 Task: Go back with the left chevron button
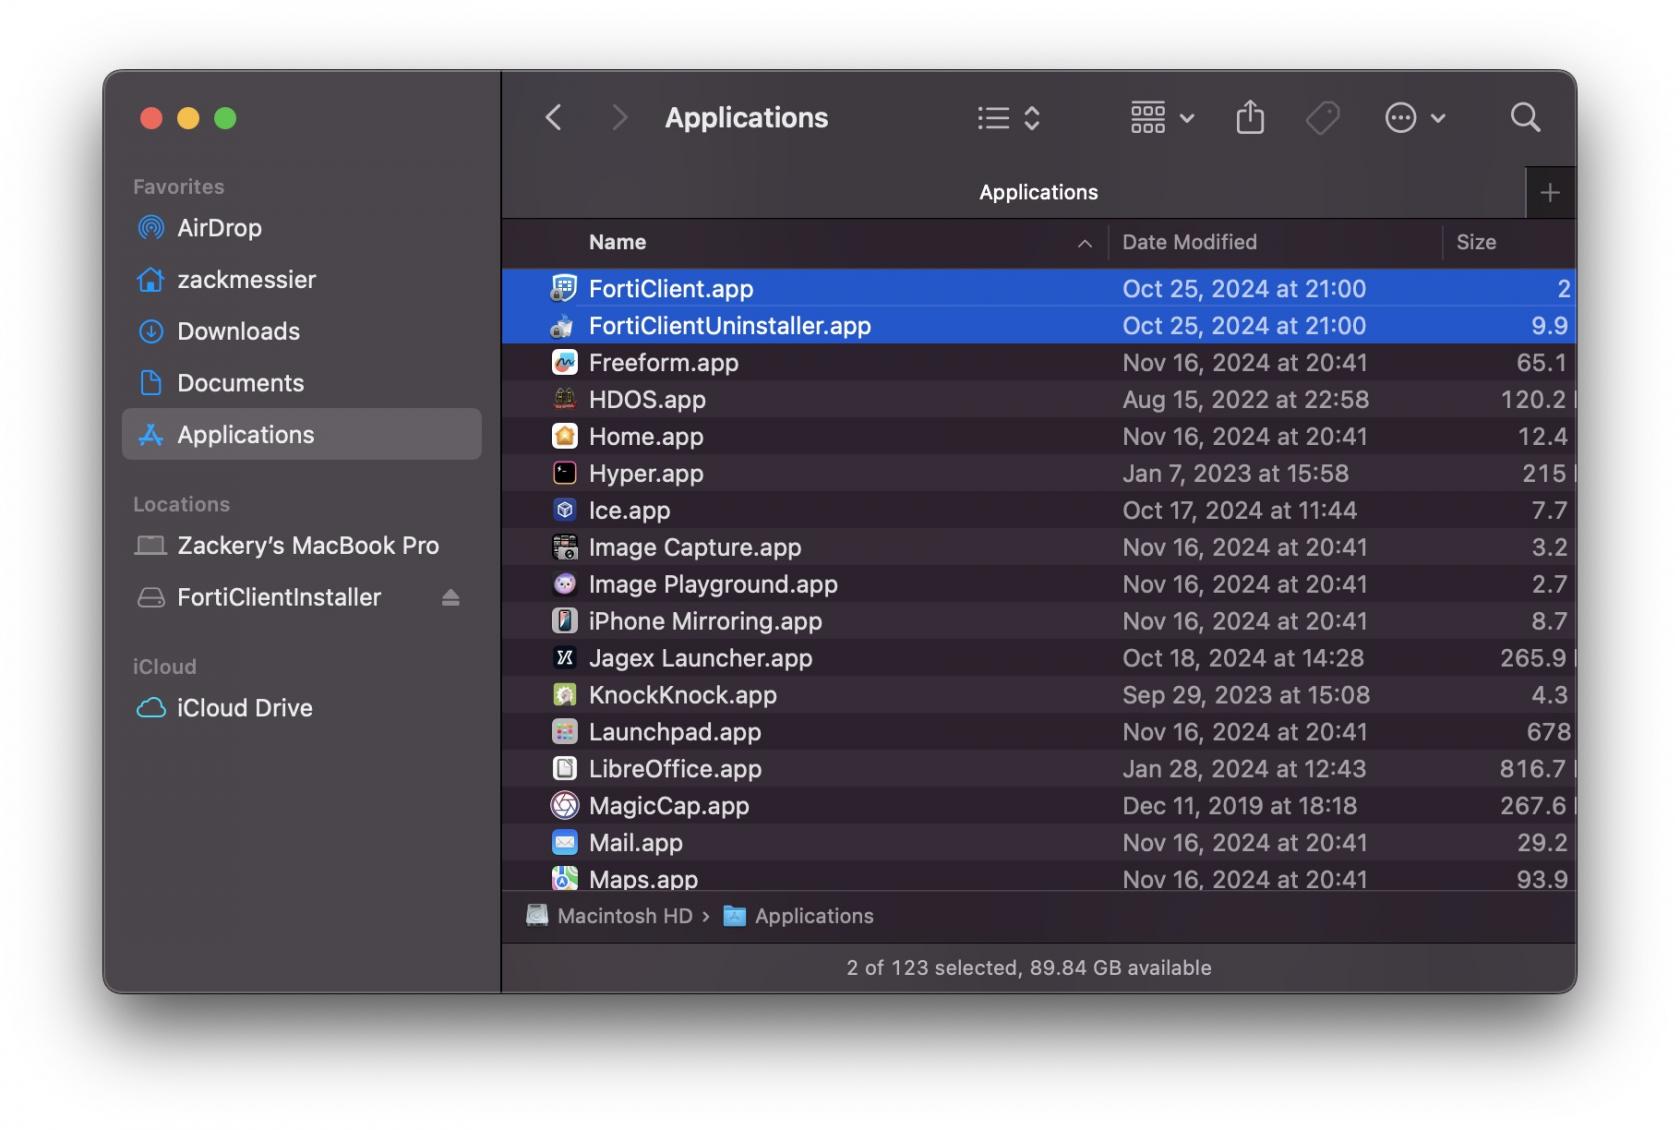(x=553, y=118)
